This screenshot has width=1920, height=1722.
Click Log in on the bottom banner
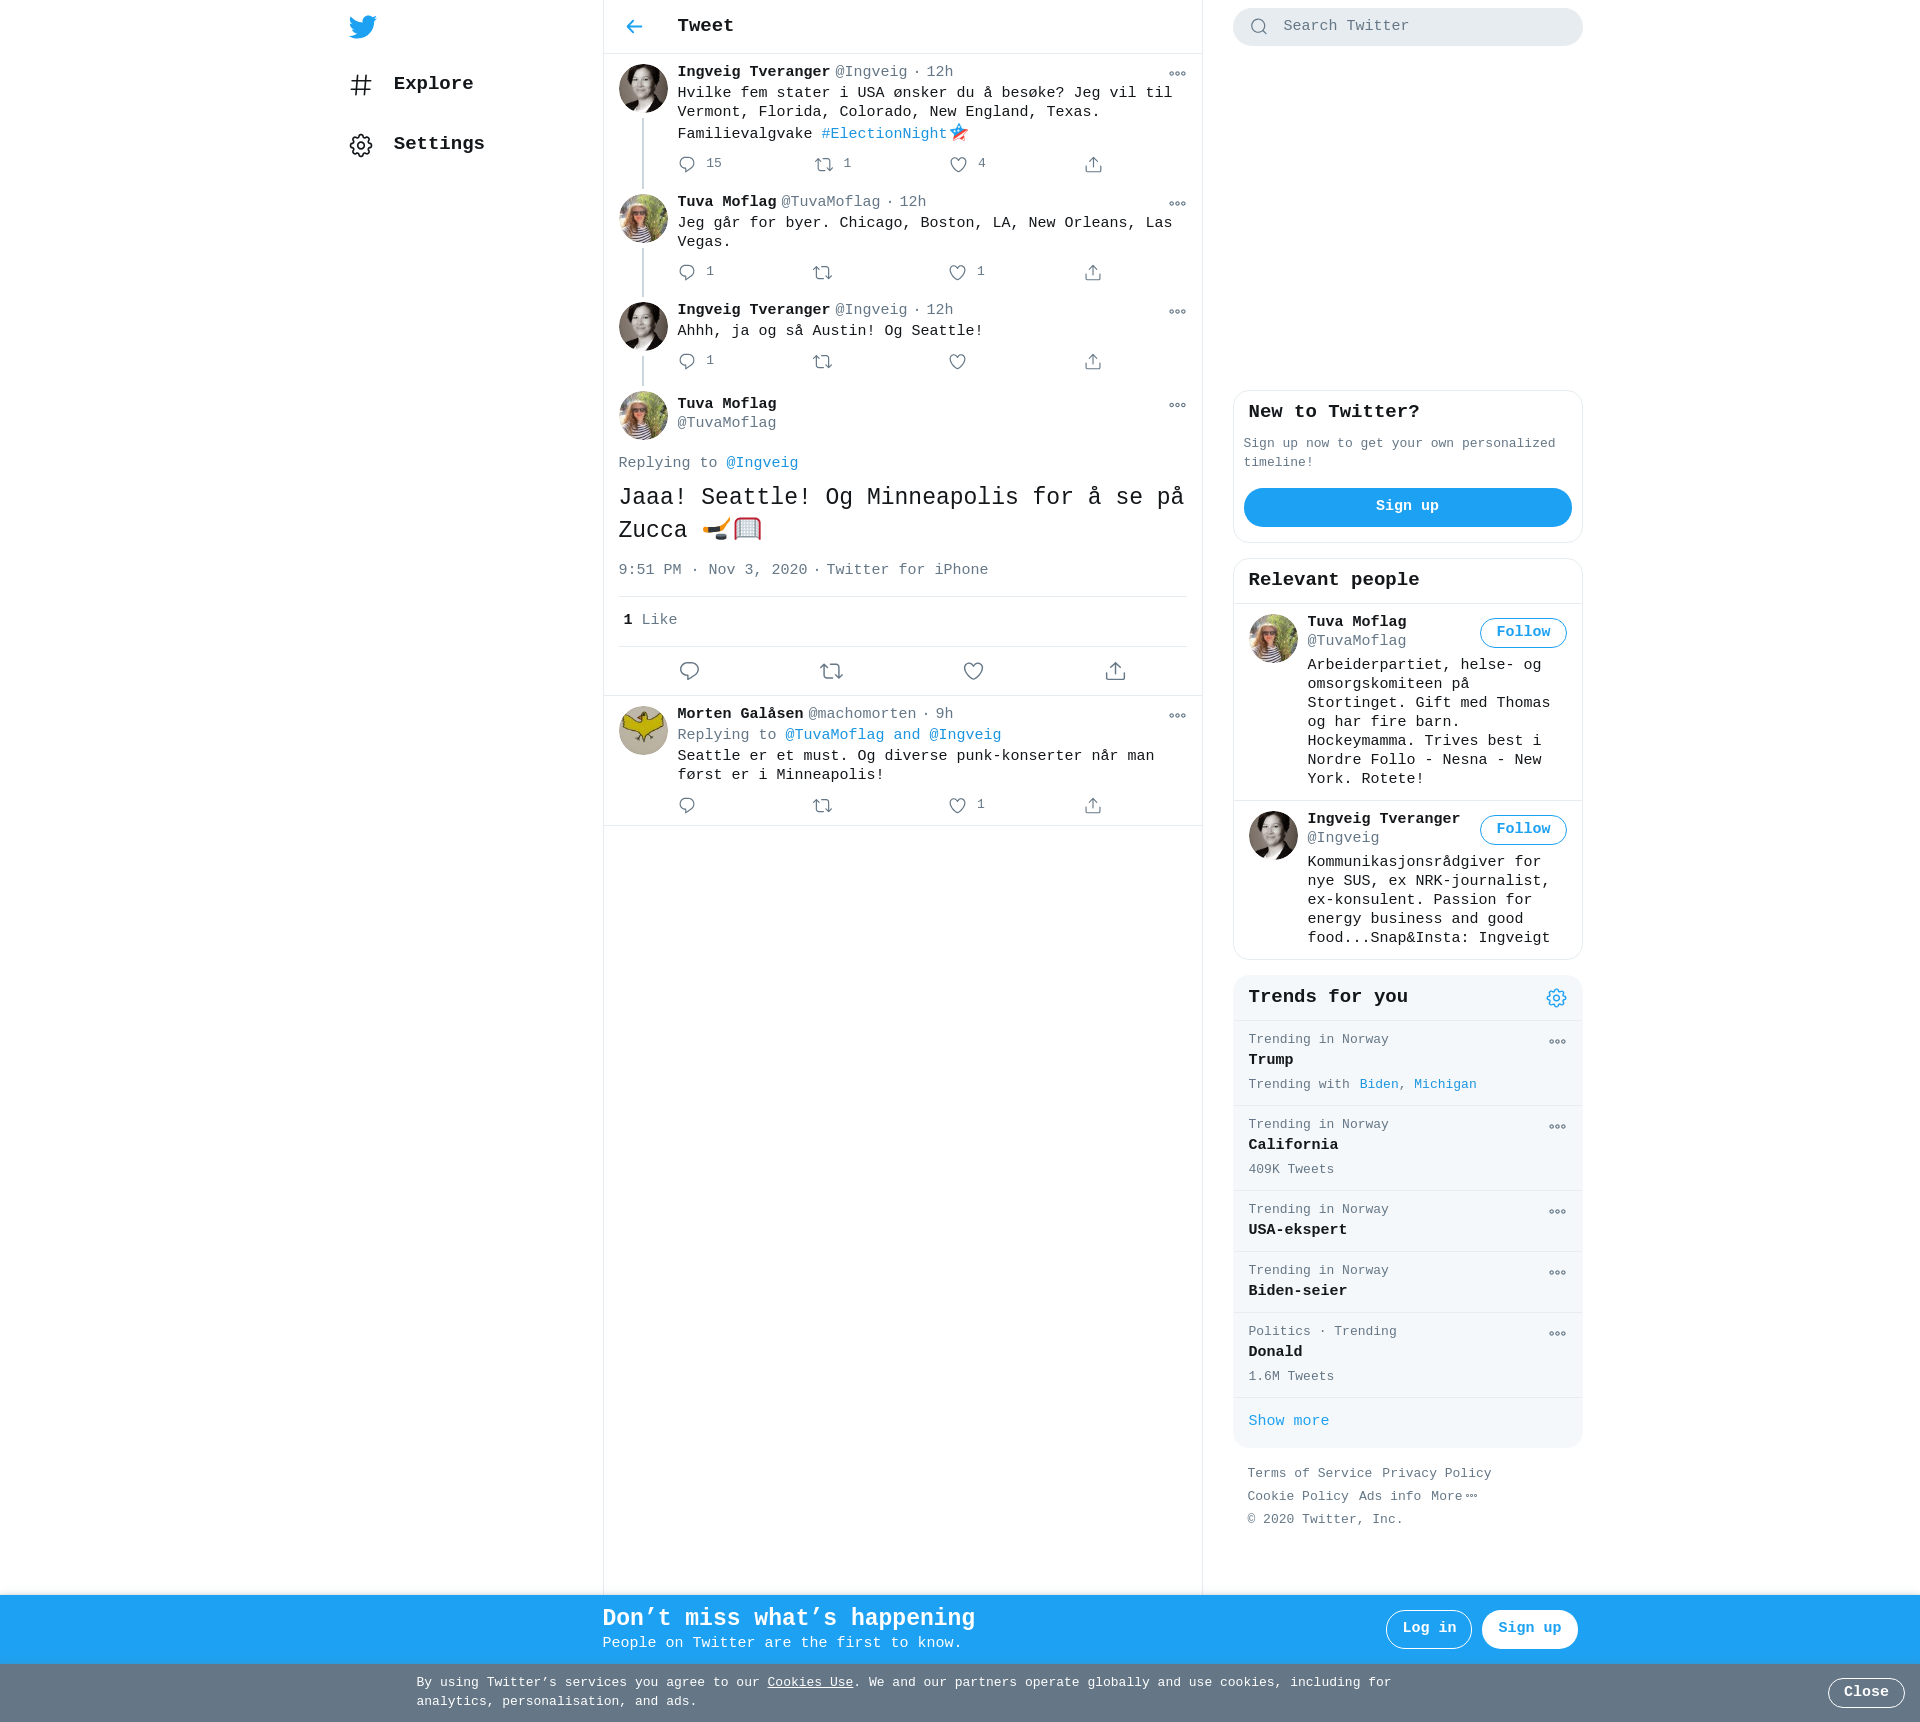pyautogui.click(x=1428, y=1629)
